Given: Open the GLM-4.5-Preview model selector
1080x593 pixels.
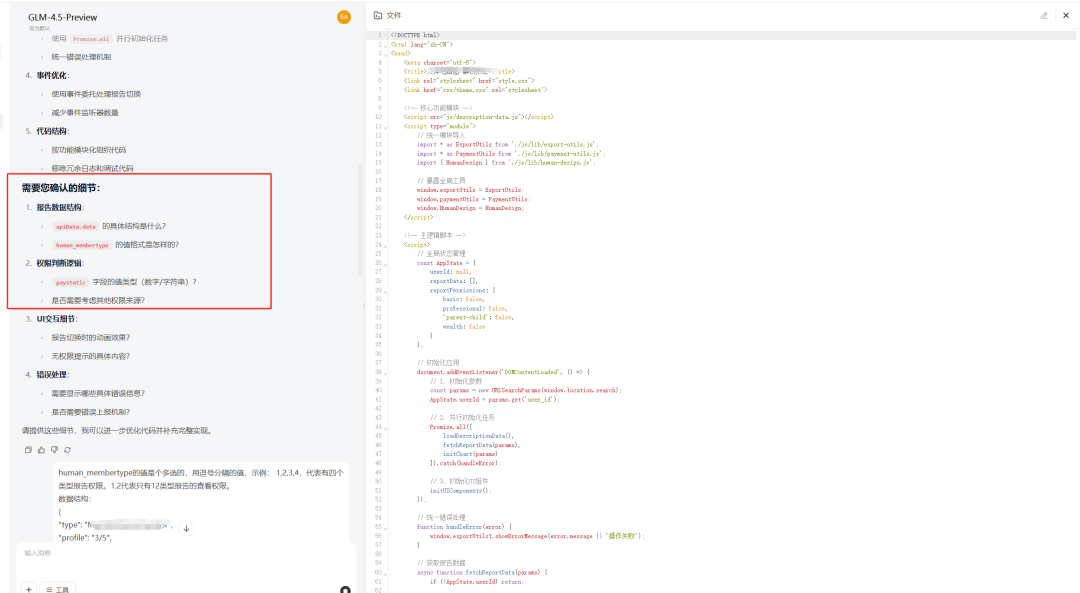Looking at the screenshot, I should [x=62, y=17].
